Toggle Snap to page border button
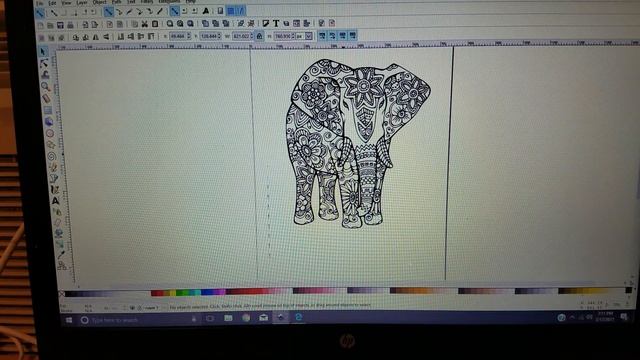 tap(220, 11)
